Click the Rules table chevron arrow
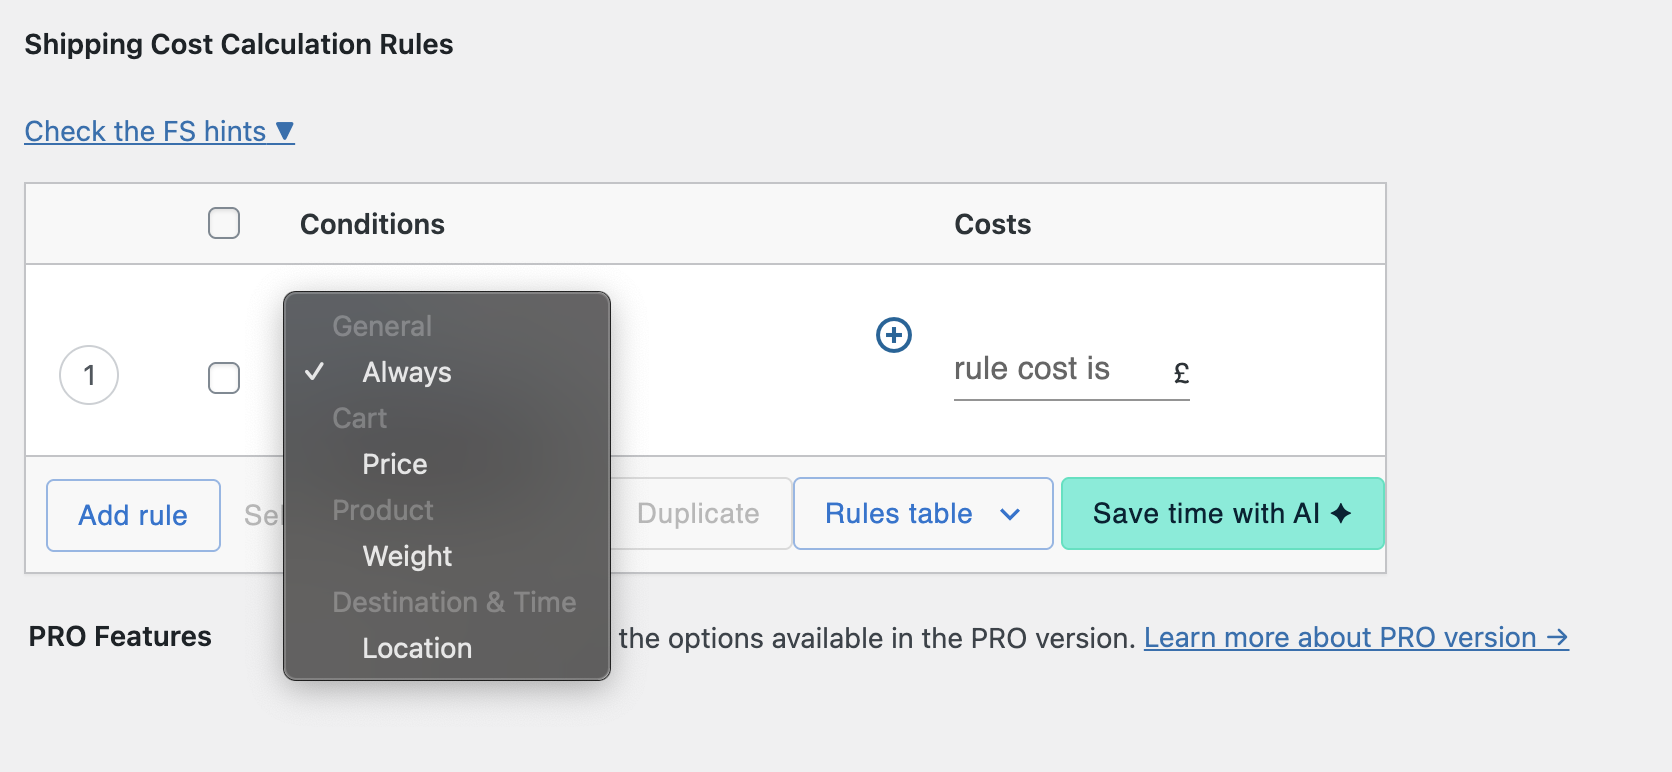1672x772 pixels. tap(1010, 514)
